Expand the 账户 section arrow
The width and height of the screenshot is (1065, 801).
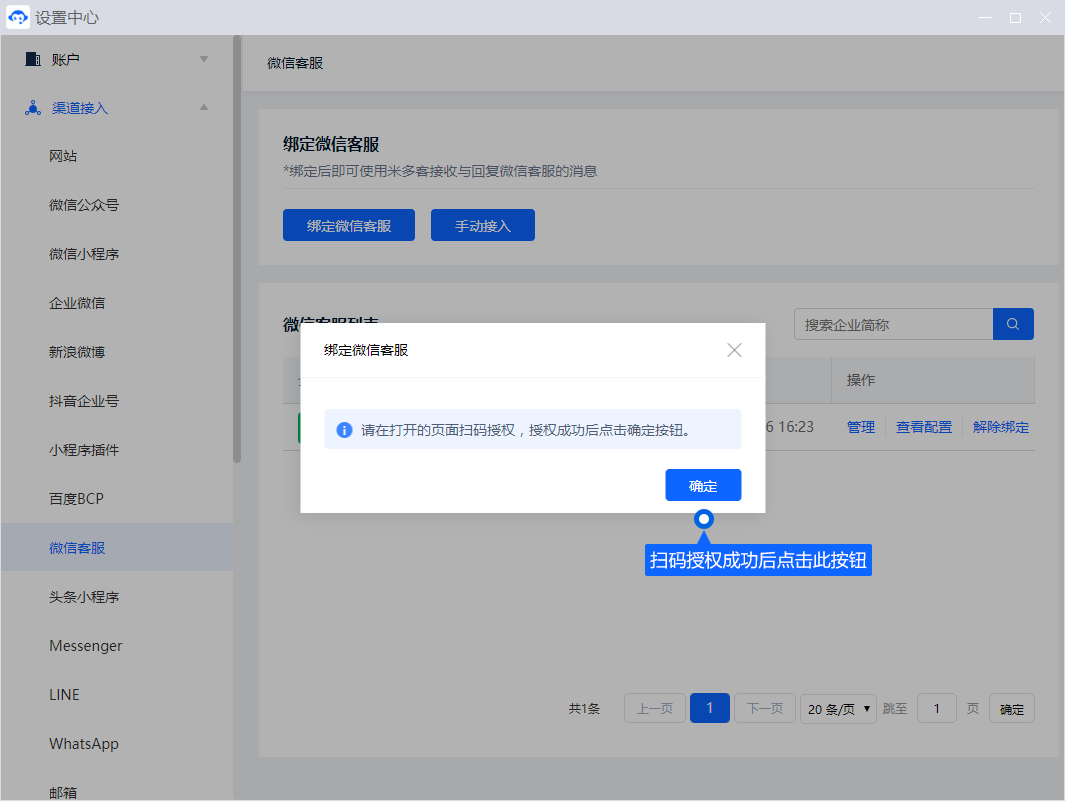point(204,59)
